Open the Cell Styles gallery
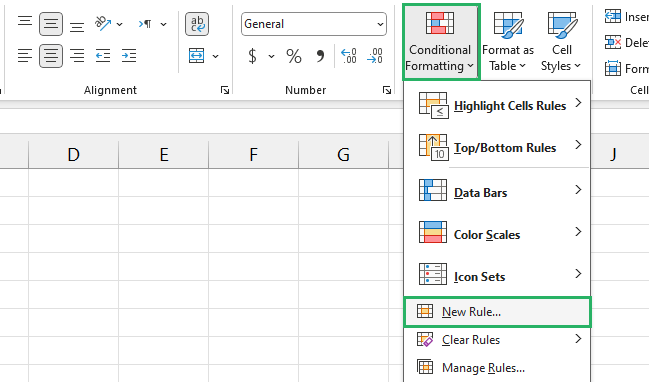This screenshot has height=382, width=649. (561, 41)
